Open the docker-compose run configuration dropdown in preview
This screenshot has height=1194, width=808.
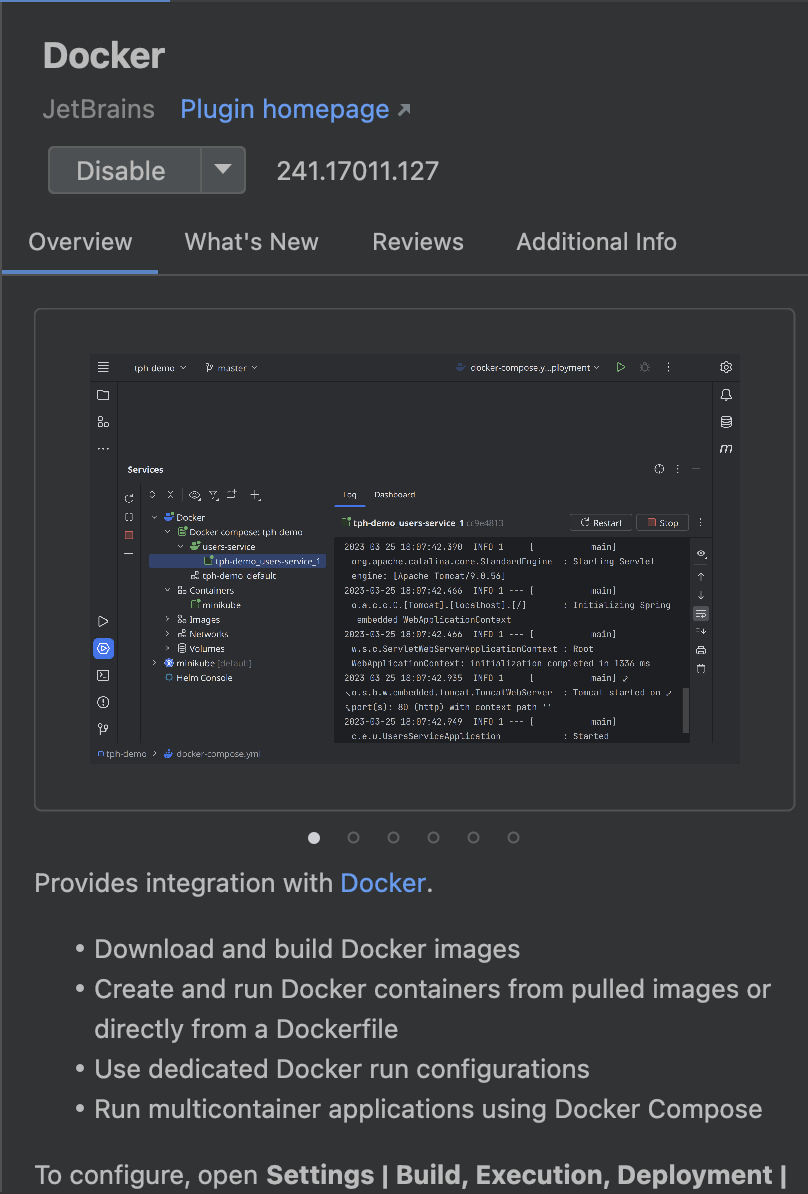coord(528,368)
